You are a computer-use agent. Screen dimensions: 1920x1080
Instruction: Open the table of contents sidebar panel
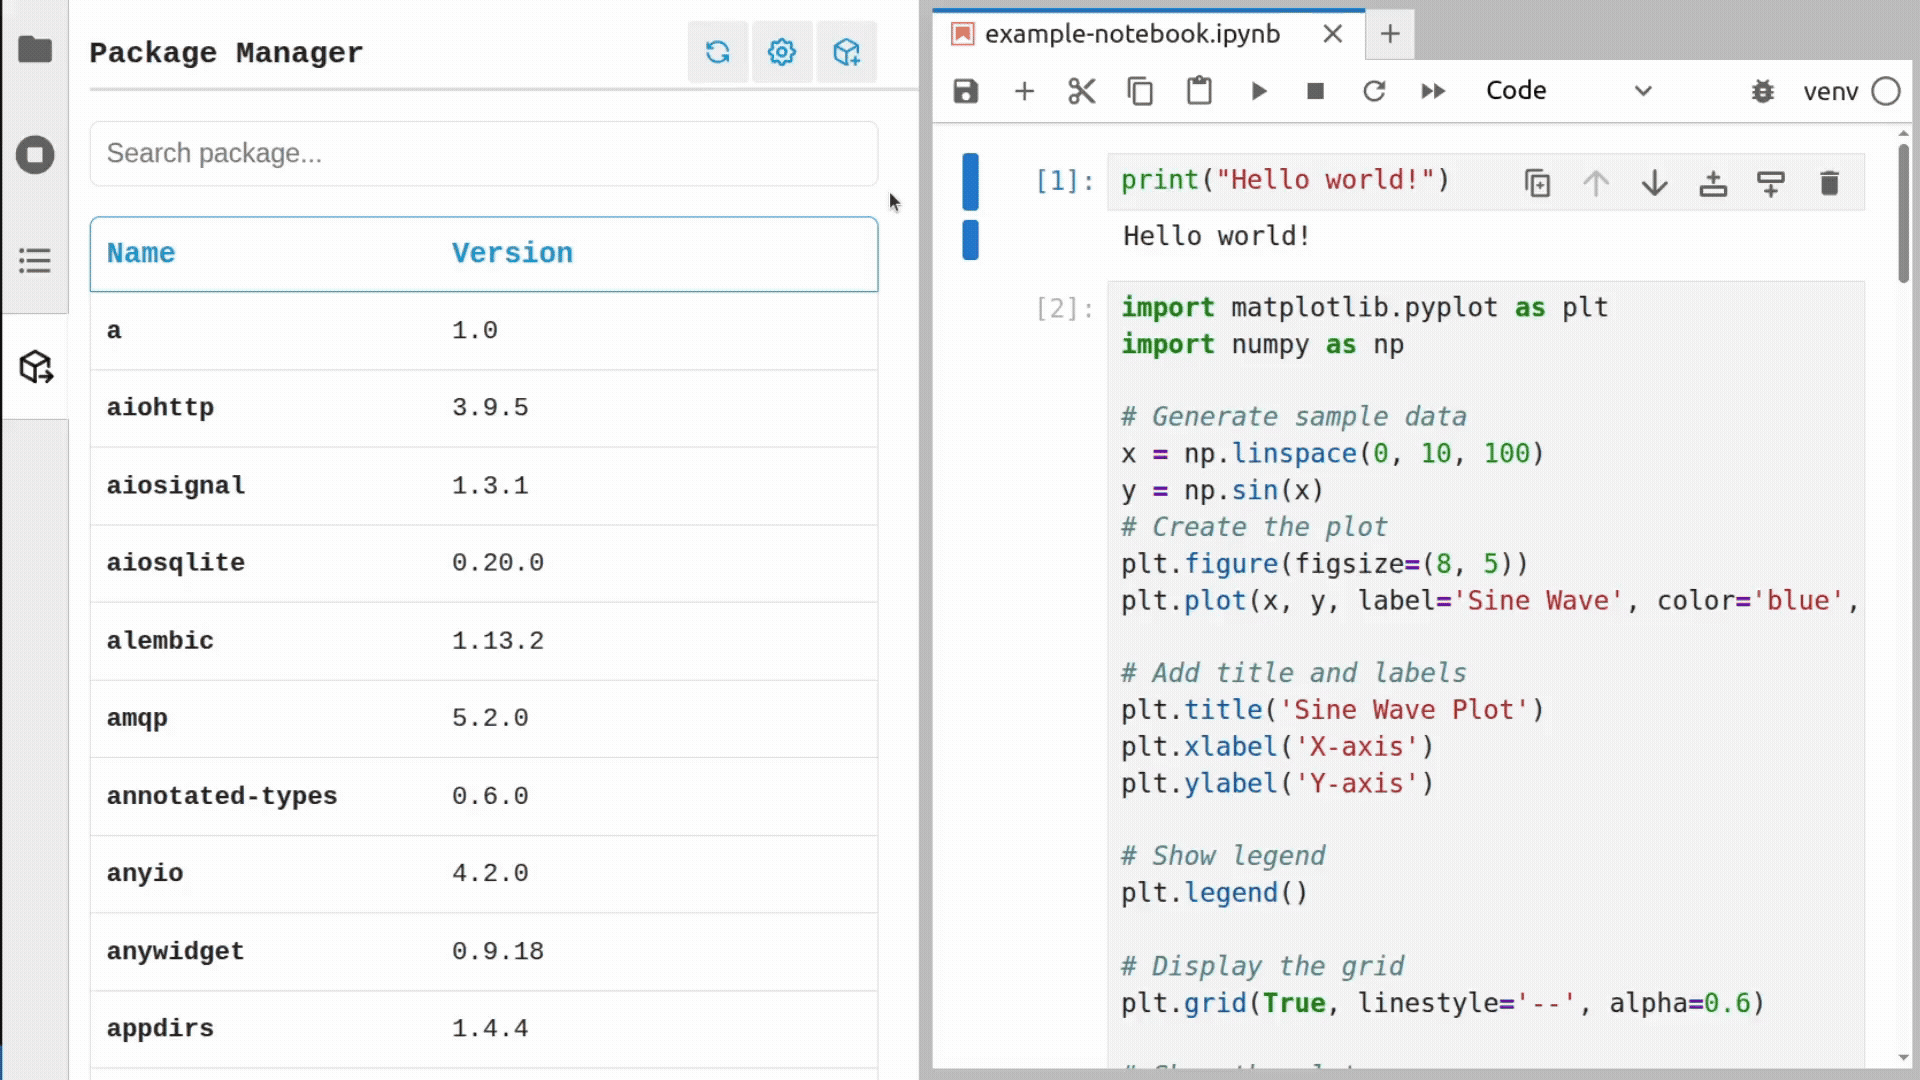pos(35,260)
